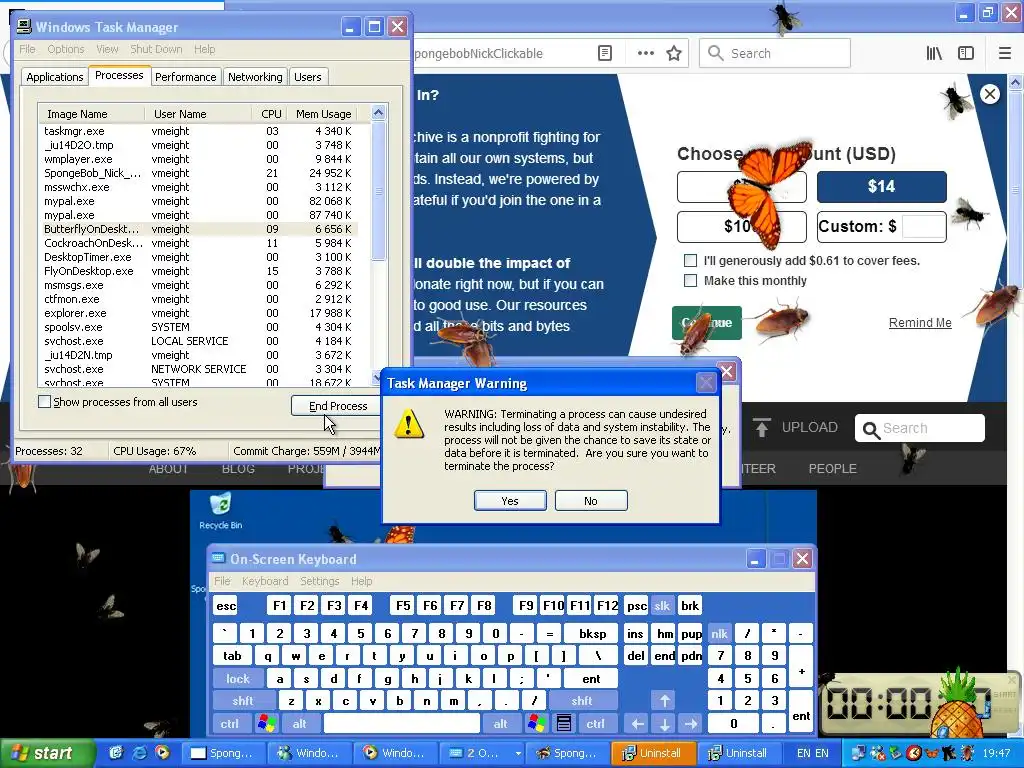Launch Windows Media Player from Quick Launch
Screen dimensions: 1024x768
click(161, 753)
